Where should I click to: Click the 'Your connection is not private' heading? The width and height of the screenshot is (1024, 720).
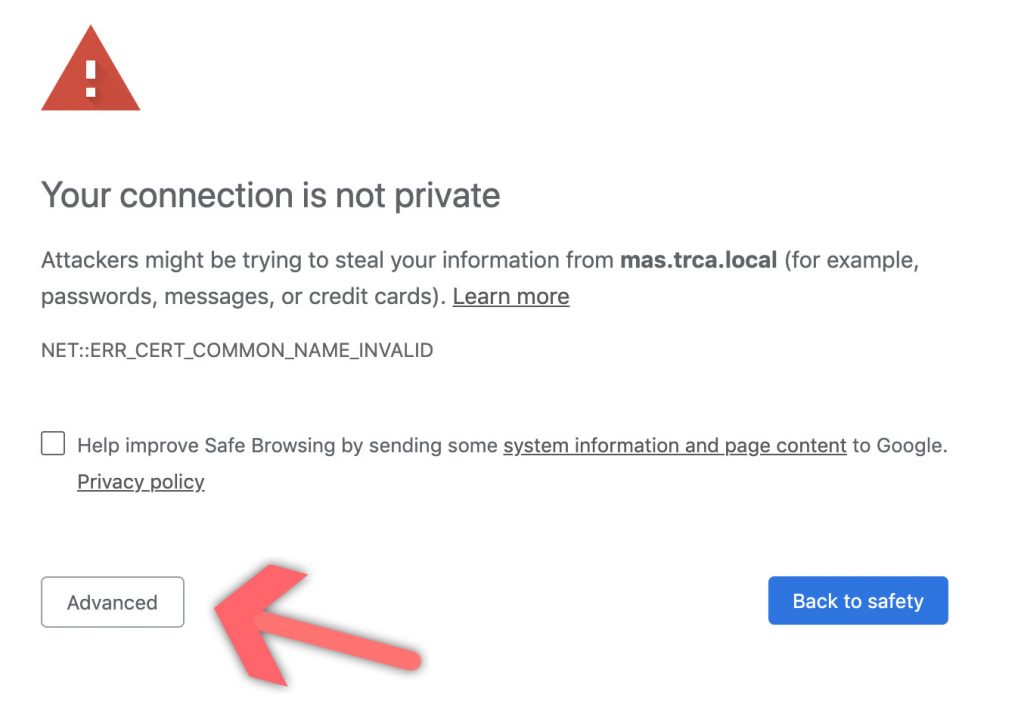(x=270, y=195)
